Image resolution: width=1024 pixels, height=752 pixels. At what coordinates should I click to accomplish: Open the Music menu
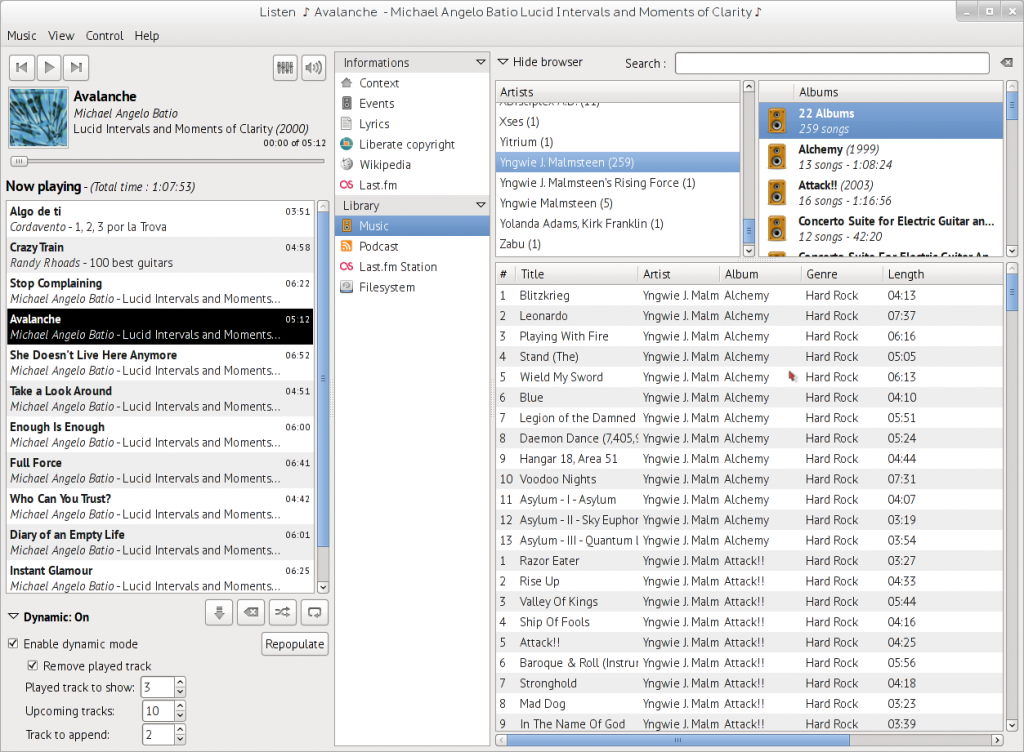(x=22, y=36)
